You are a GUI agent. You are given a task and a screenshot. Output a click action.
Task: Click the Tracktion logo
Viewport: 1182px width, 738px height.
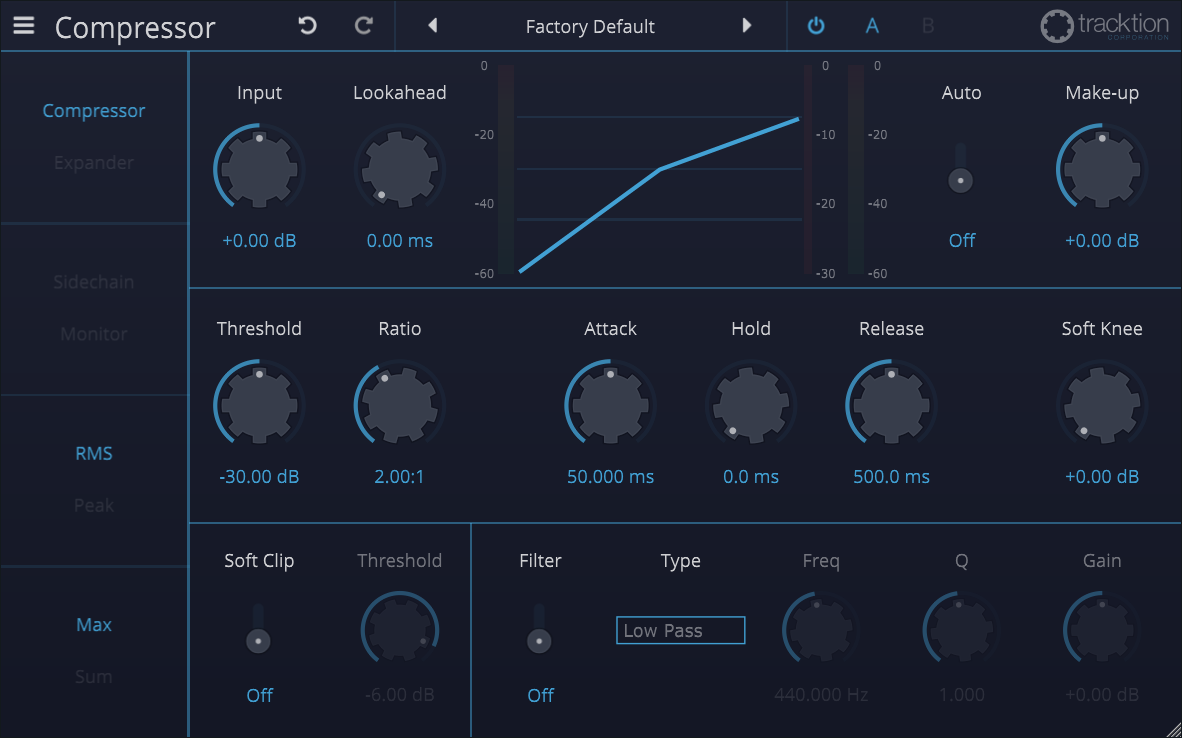[1104, 26]
